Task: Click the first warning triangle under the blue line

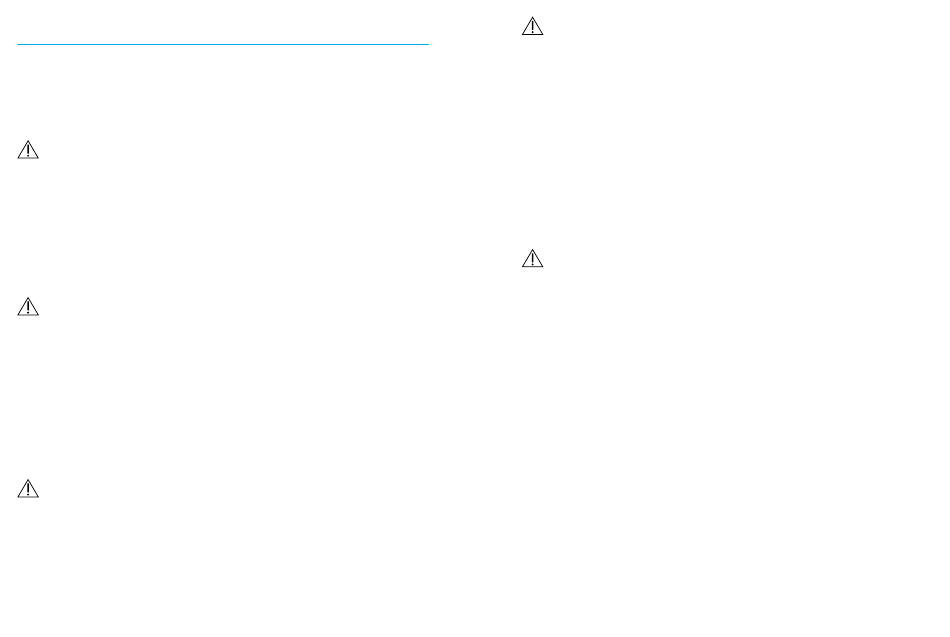Action: tap(28, 150)
